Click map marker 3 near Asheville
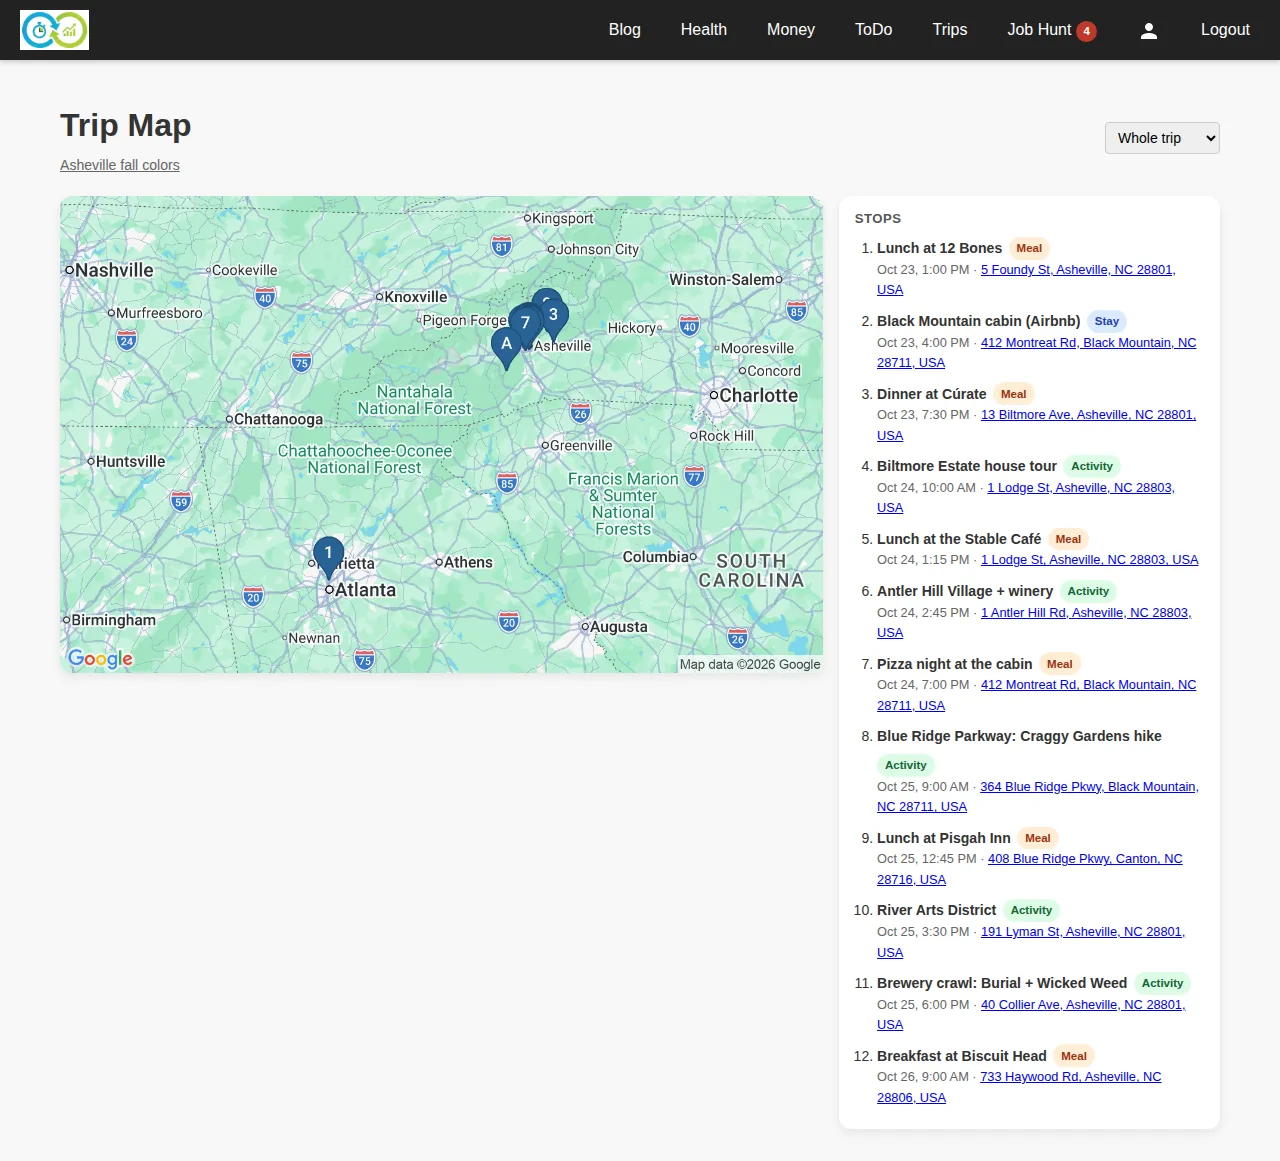1280x1161 pixels. pyautogui.click(x=553, y=318)
